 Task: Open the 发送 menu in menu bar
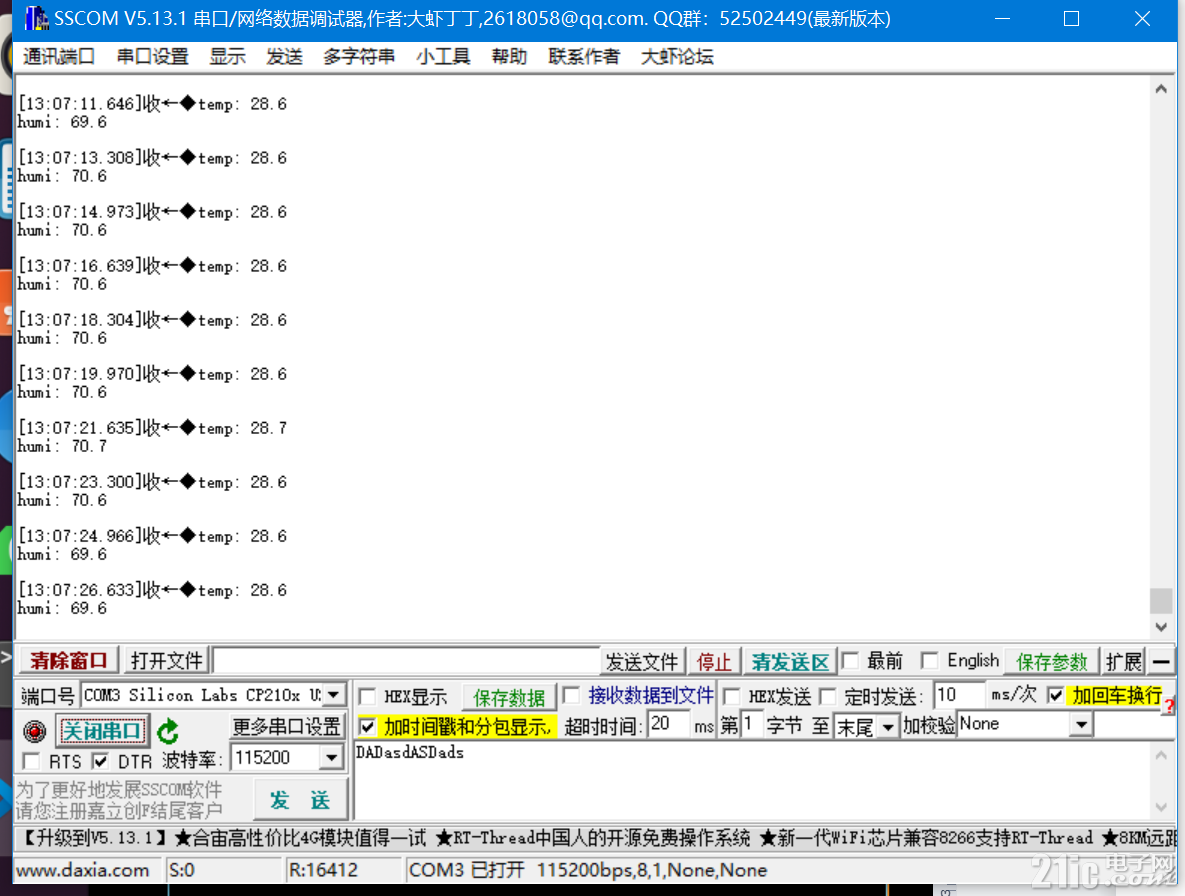pos(284,57)
